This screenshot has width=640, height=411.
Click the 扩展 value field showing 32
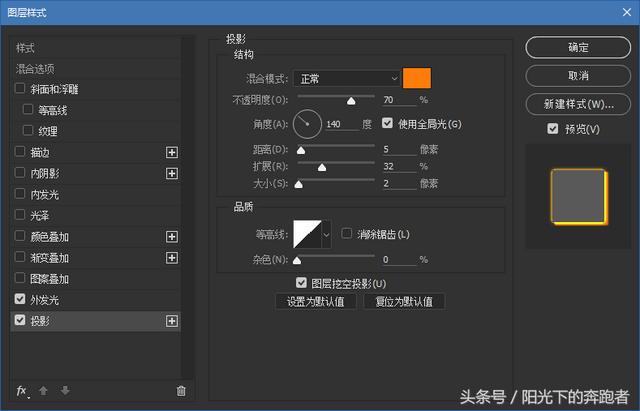(399, 167)
